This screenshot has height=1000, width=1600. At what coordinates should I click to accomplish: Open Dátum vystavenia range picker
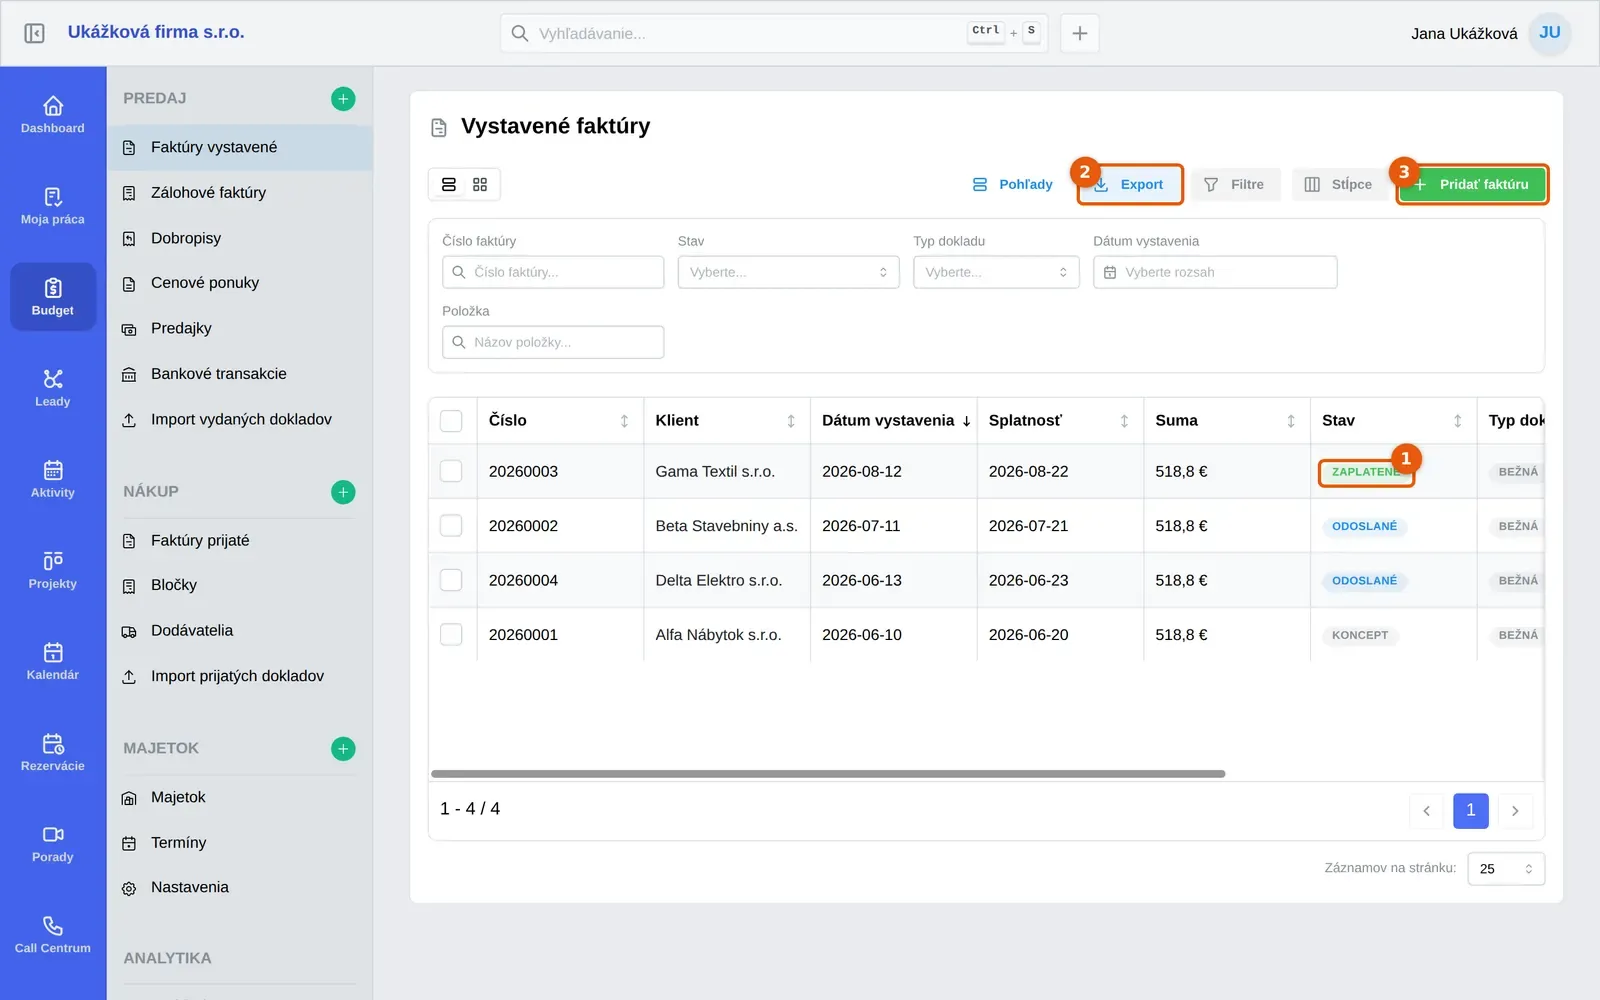coord(1215,272)
